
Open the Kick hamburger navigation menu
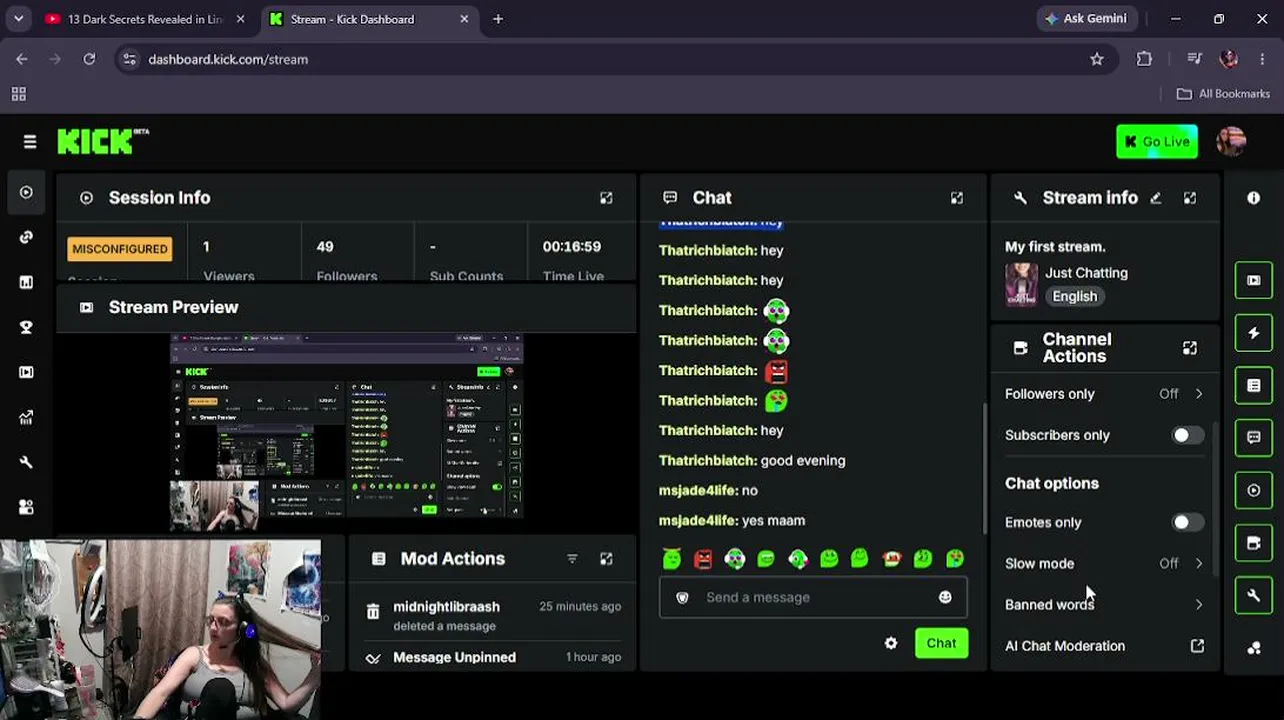[x=30, y=142]
